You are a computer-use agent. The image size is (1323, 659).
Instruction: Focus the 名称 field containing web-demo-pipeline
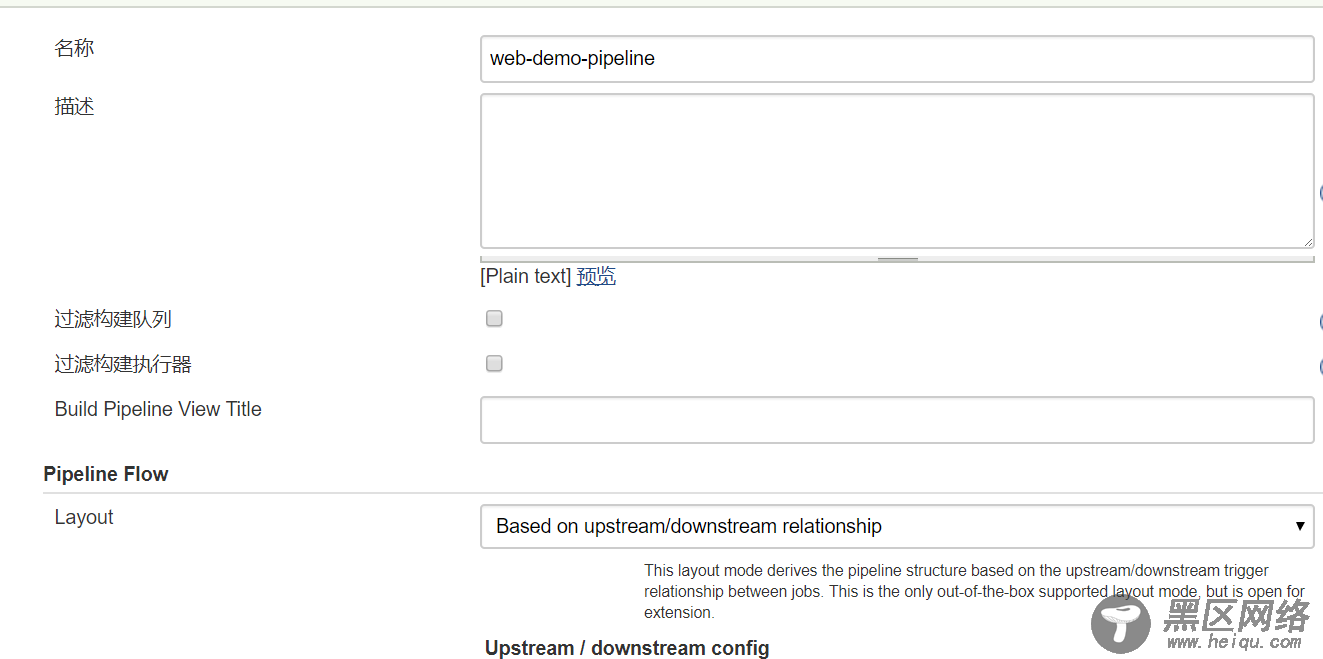(897, 59)
